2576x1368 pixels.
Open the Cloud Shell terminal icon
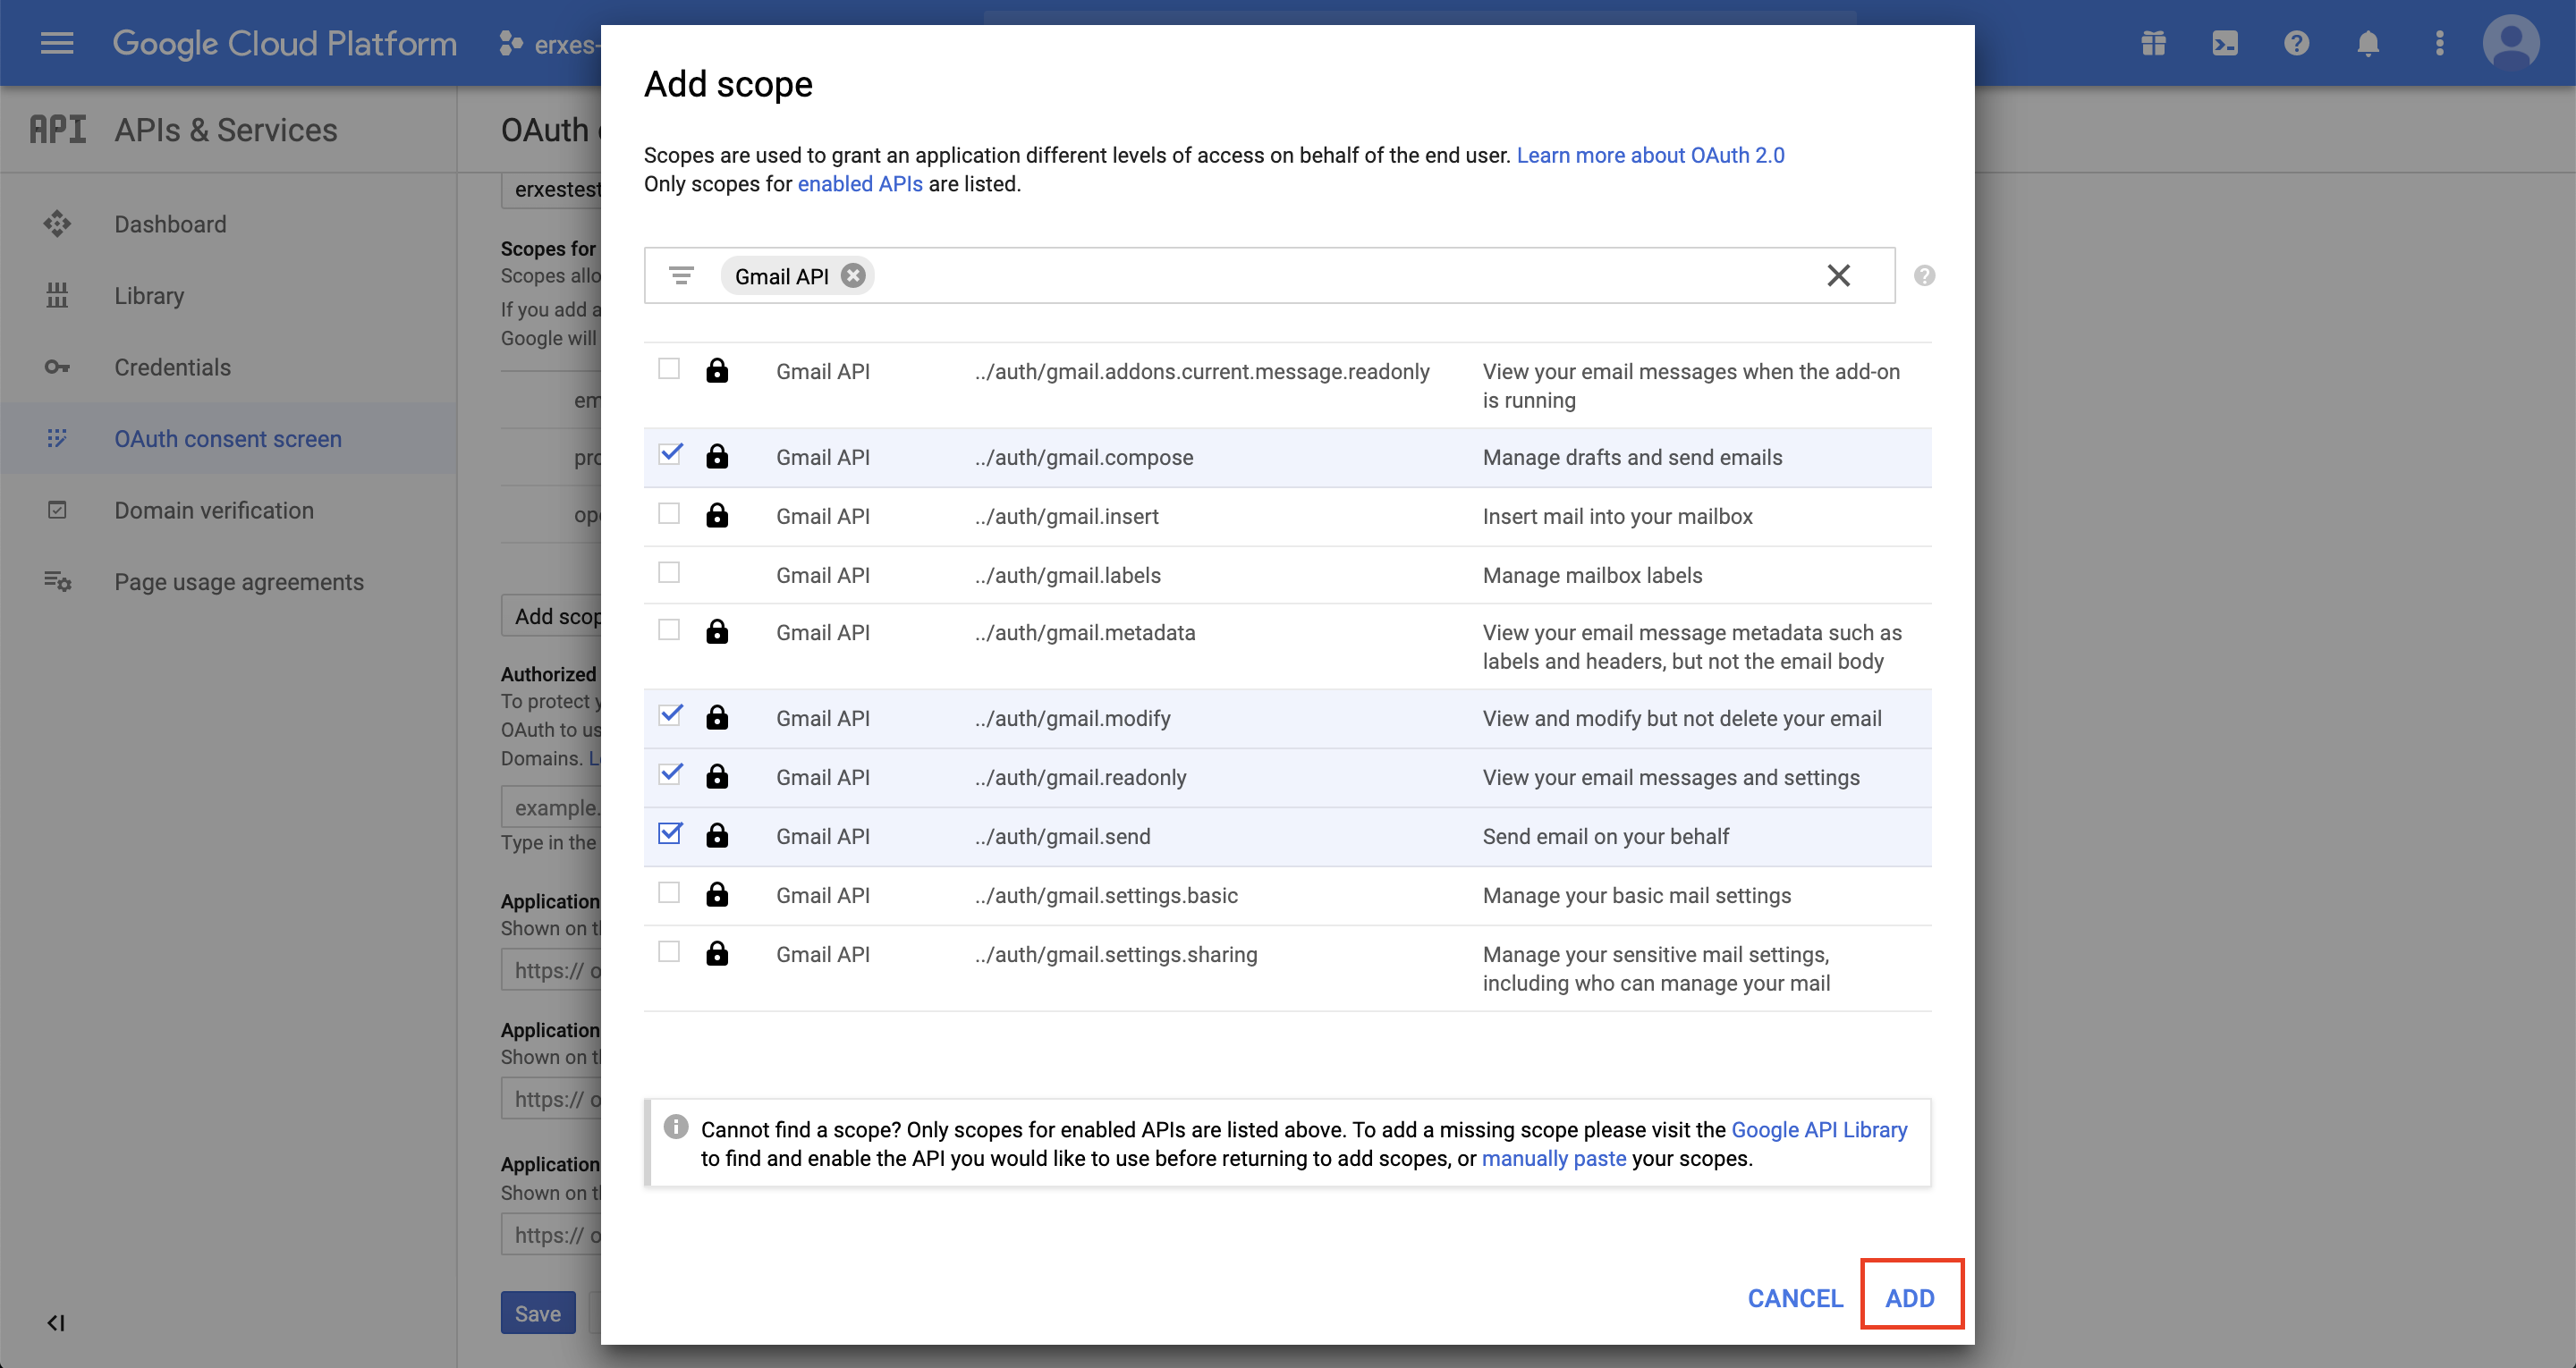[x=2225, y=43]
